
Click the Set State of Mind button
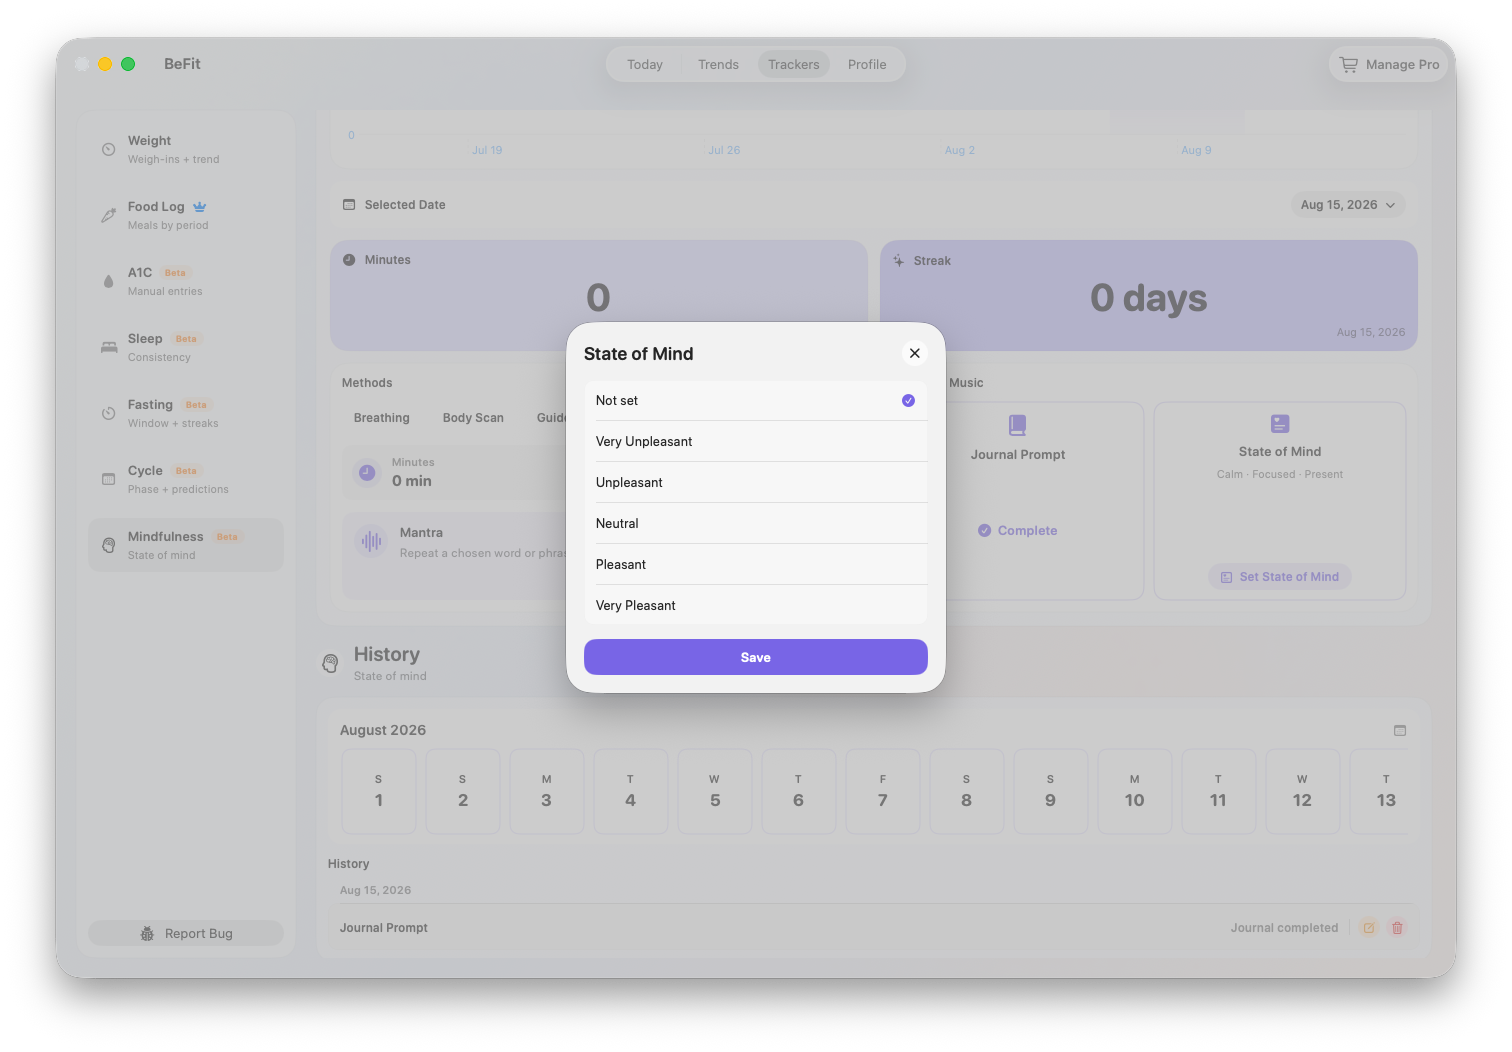(x=1280, y=577)
